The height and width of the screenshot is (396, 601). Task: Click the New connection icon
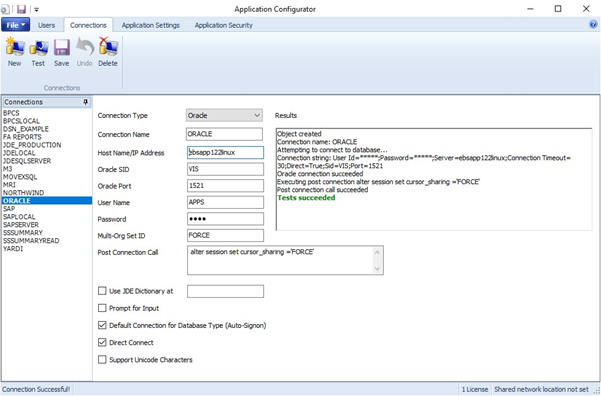(15, 52)
